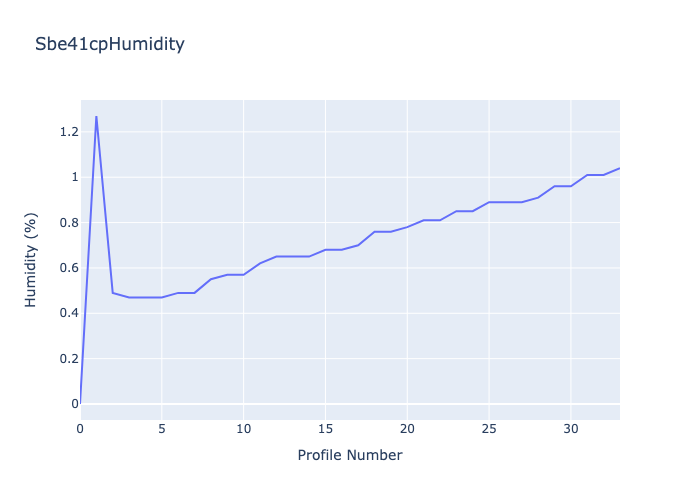This screenshot has height=500, width=700.
Task: Click x-axis tick label 15
Action: pos(325,429)
